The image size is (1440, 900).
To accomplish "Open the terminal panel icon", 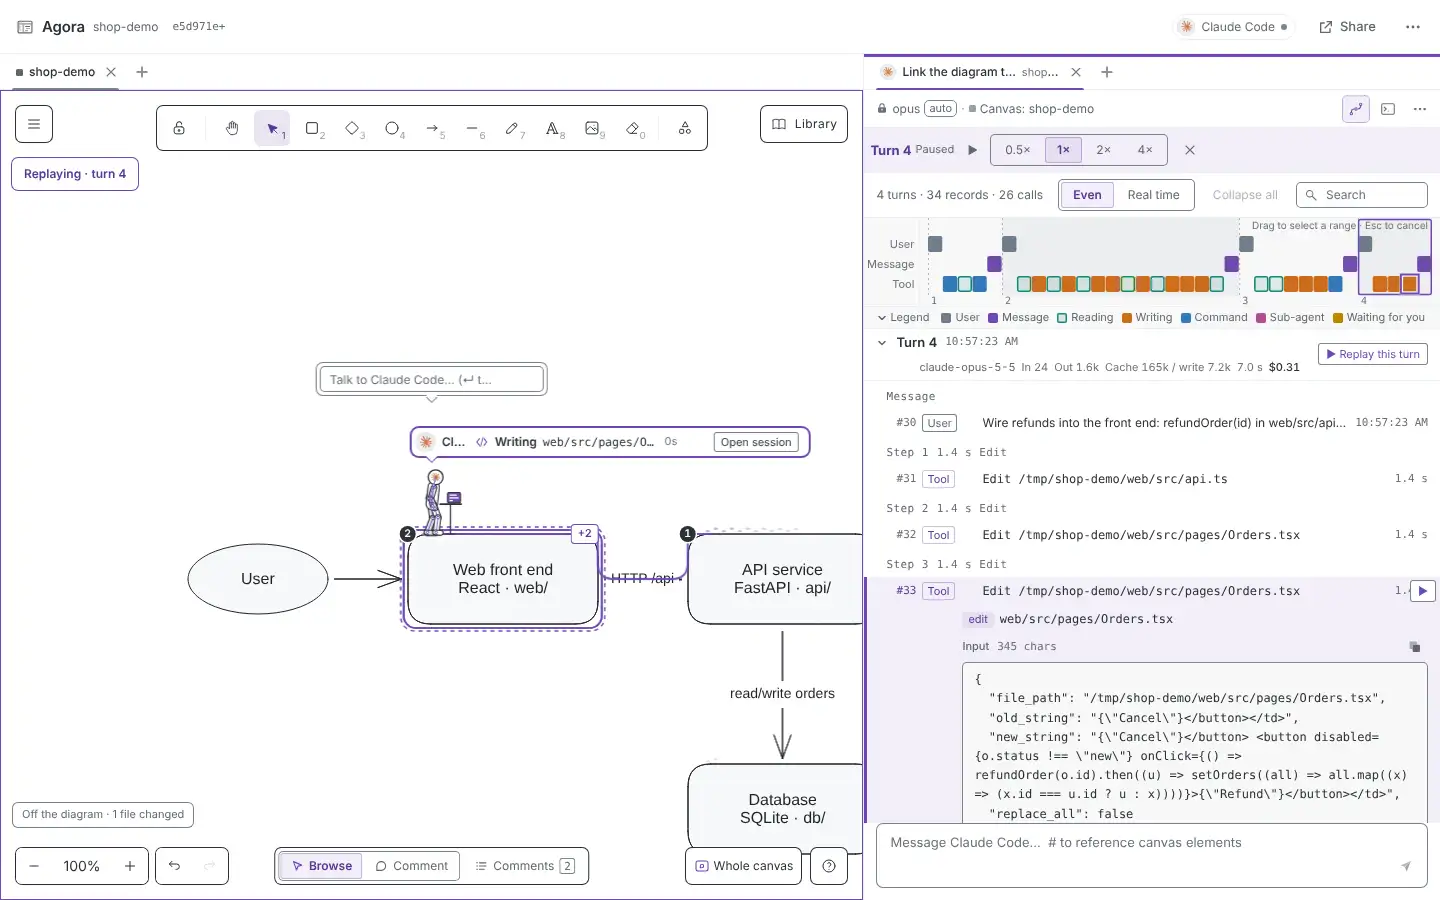I will (1388, 109).
